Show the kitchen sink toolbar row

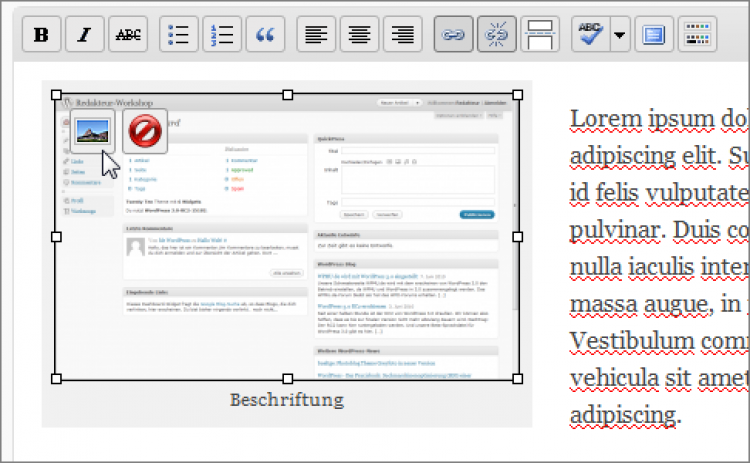[698, 34]
